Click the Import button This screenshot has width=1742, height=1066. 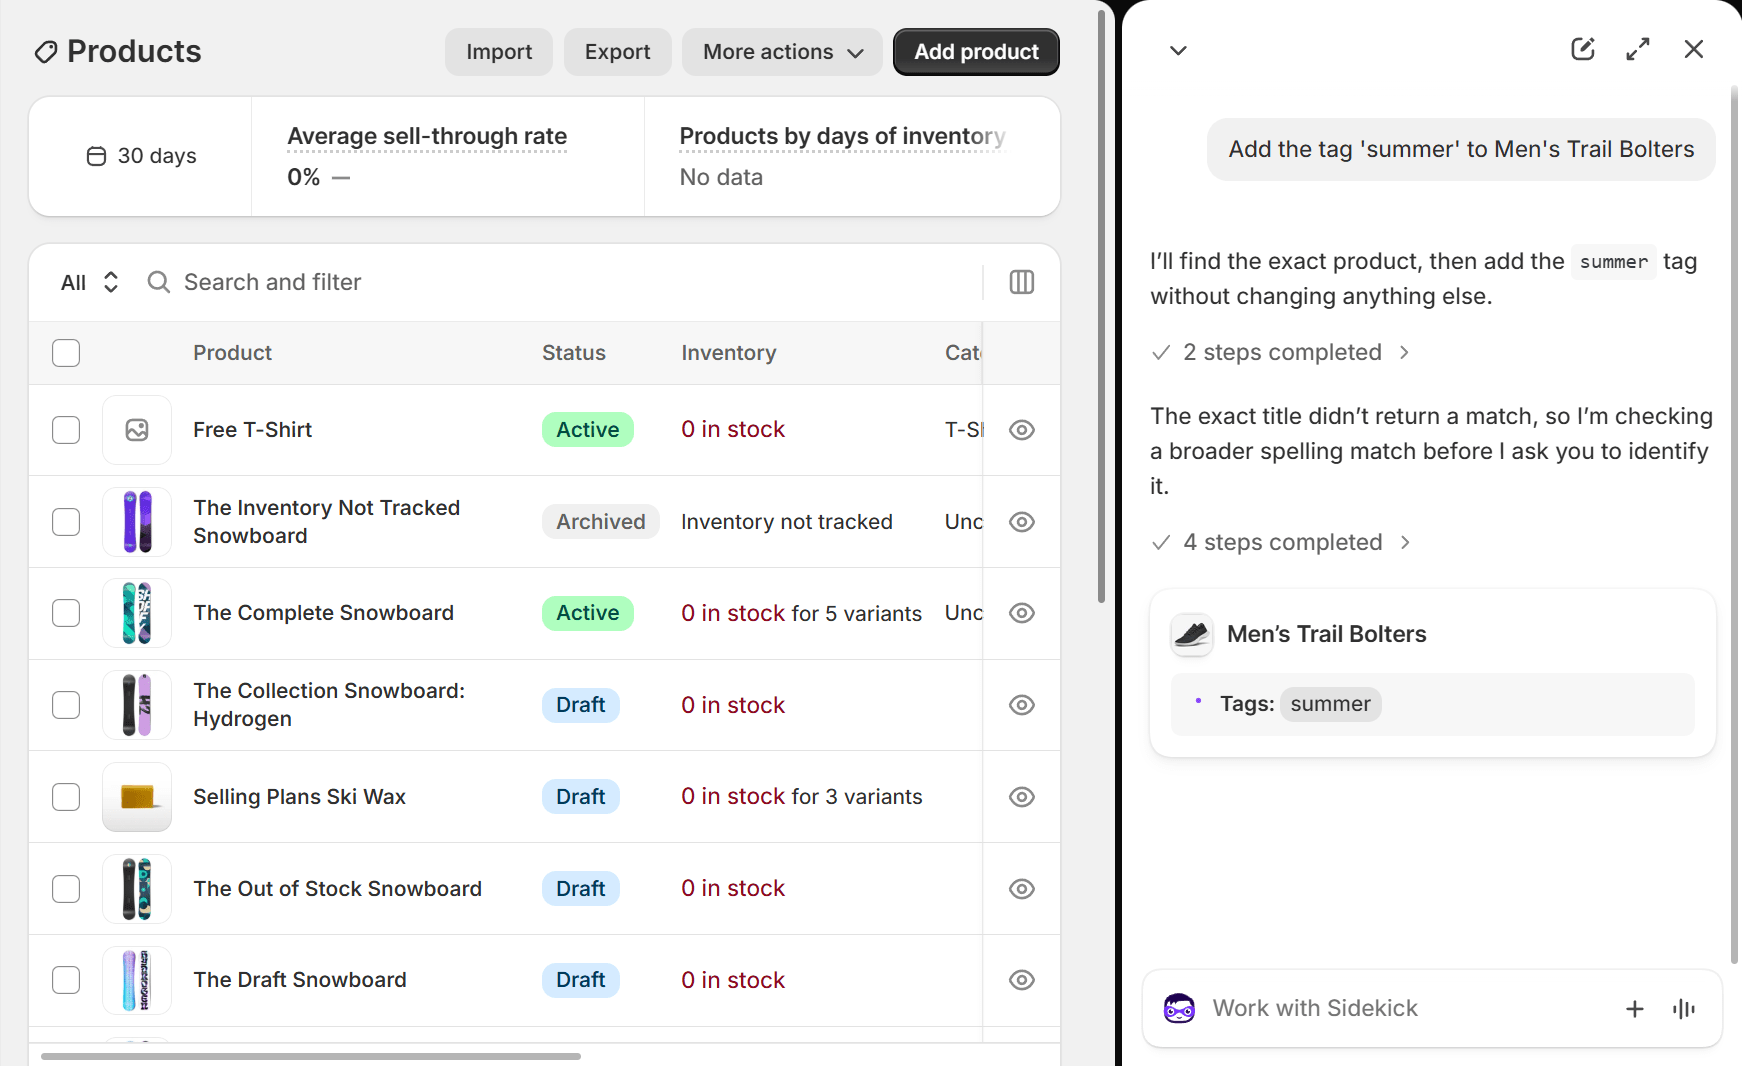click(x=499, y=52)
